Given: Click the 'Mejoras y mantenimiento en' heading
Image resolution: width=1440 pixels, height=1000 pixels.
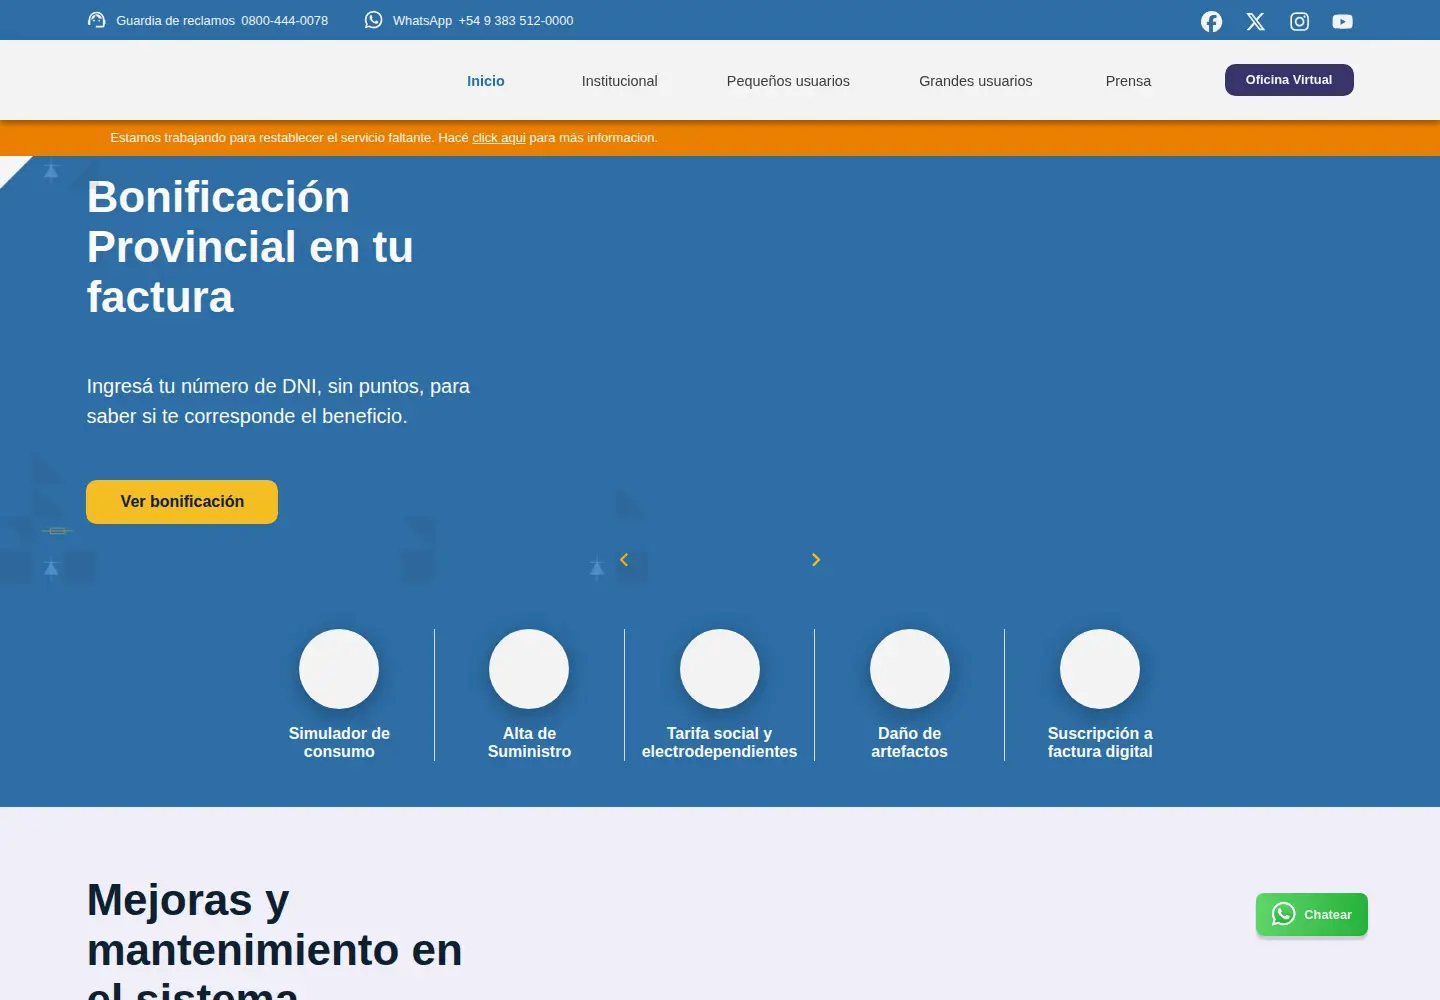Looking at the screenshot, I should [275, 938].
